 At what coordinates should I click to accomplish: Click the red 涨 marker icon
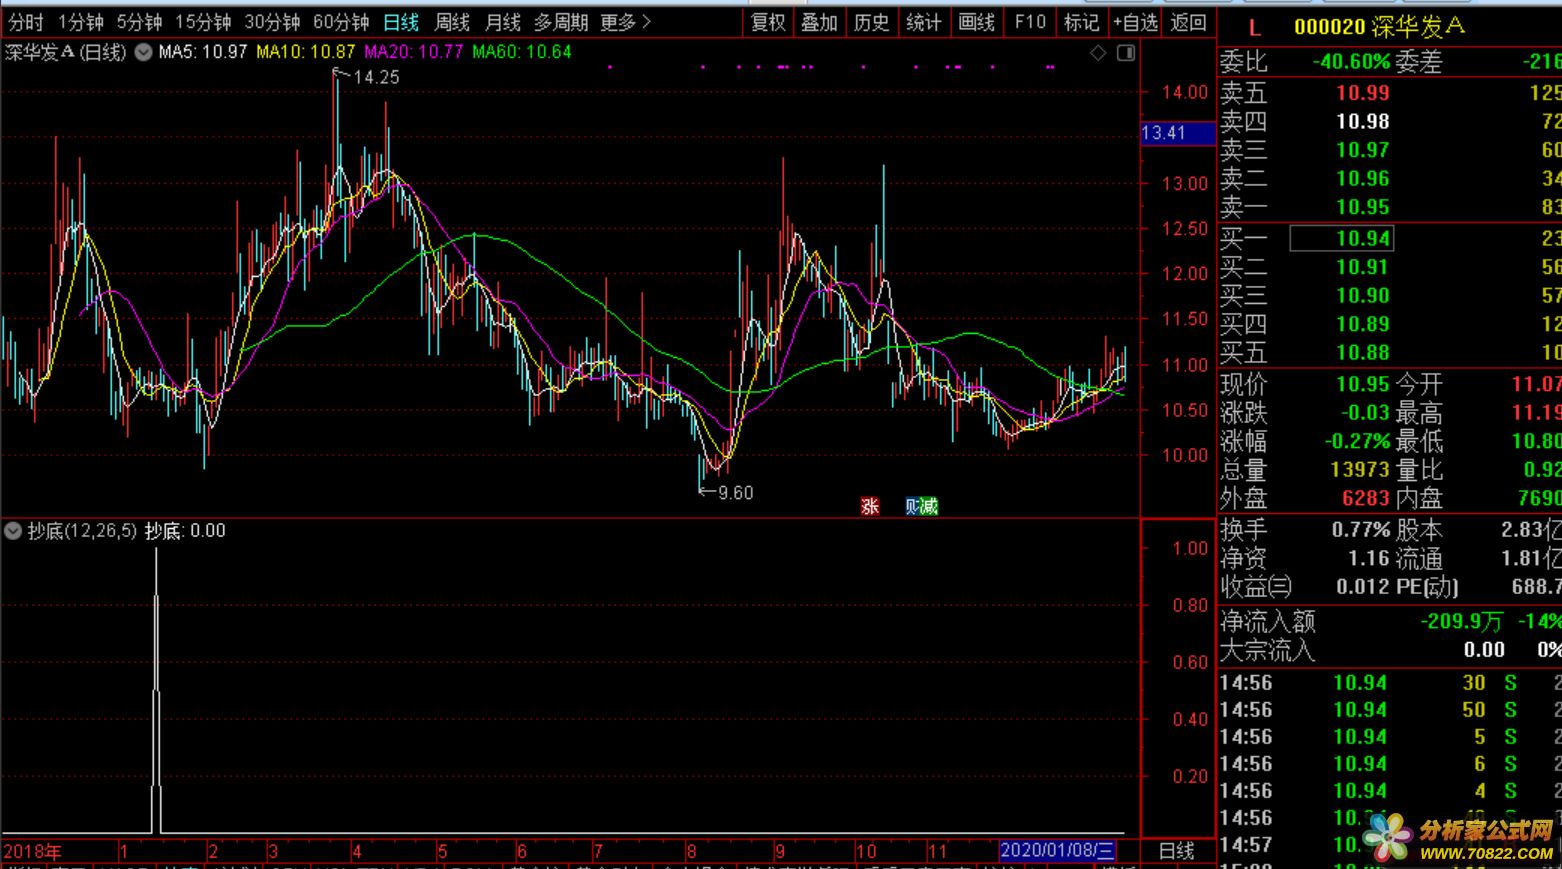coord(870,506)
